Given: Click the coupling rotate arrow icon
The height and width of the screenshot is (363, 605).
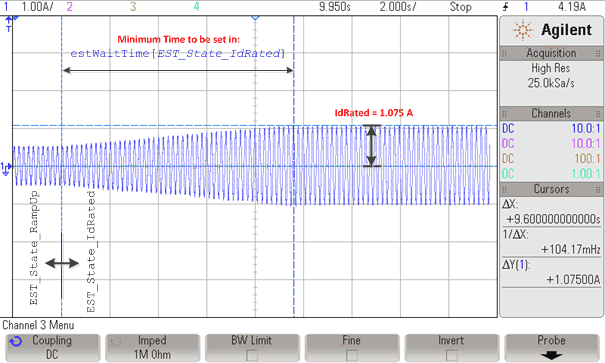Looking at the screenshot, I should (15, 341).
